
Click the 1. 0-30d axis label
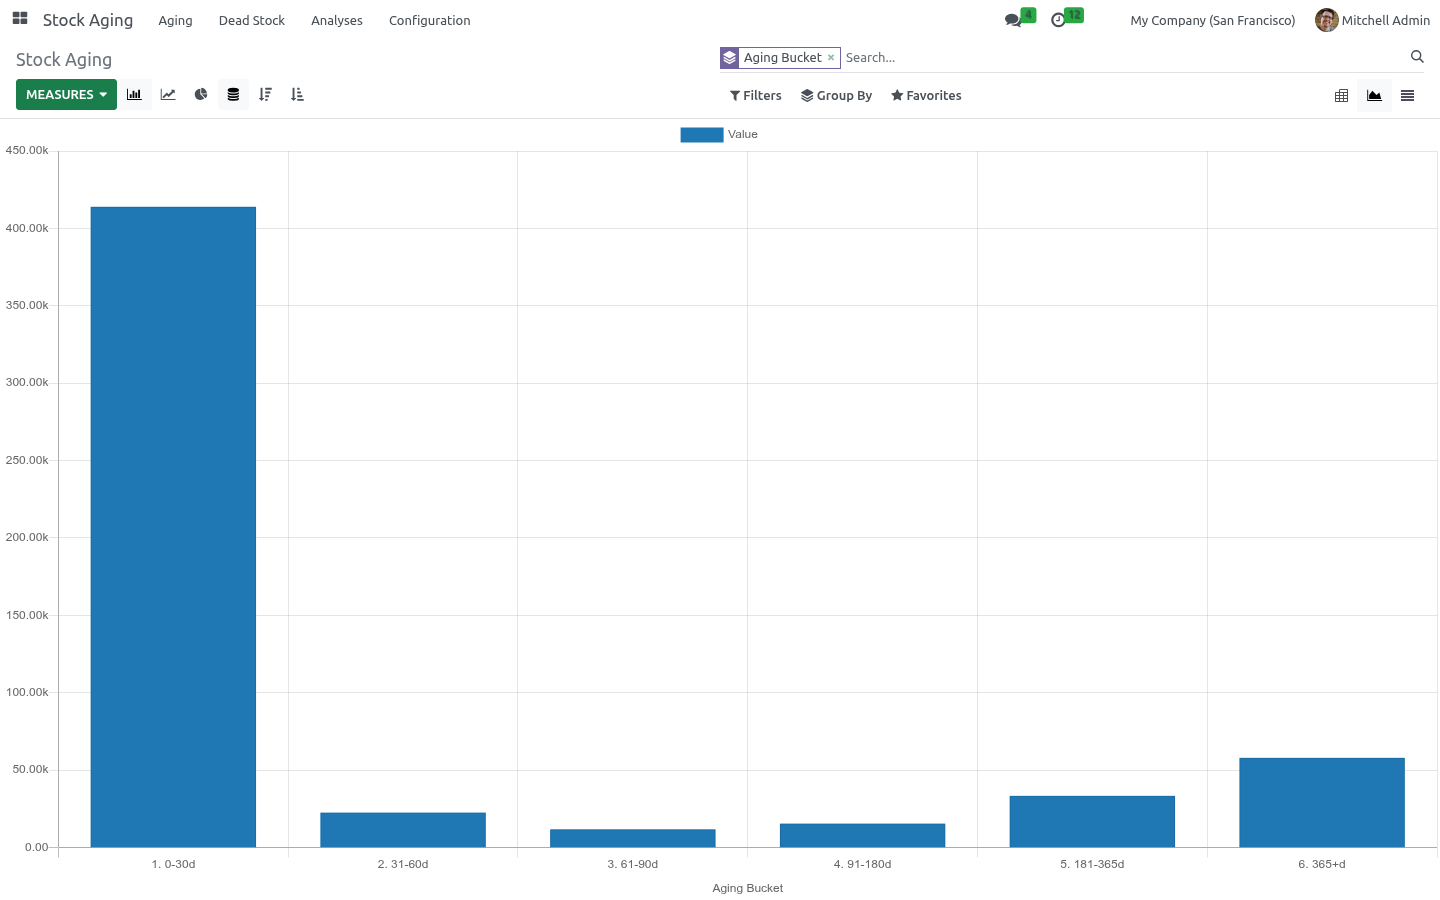(x=173, y=864)
